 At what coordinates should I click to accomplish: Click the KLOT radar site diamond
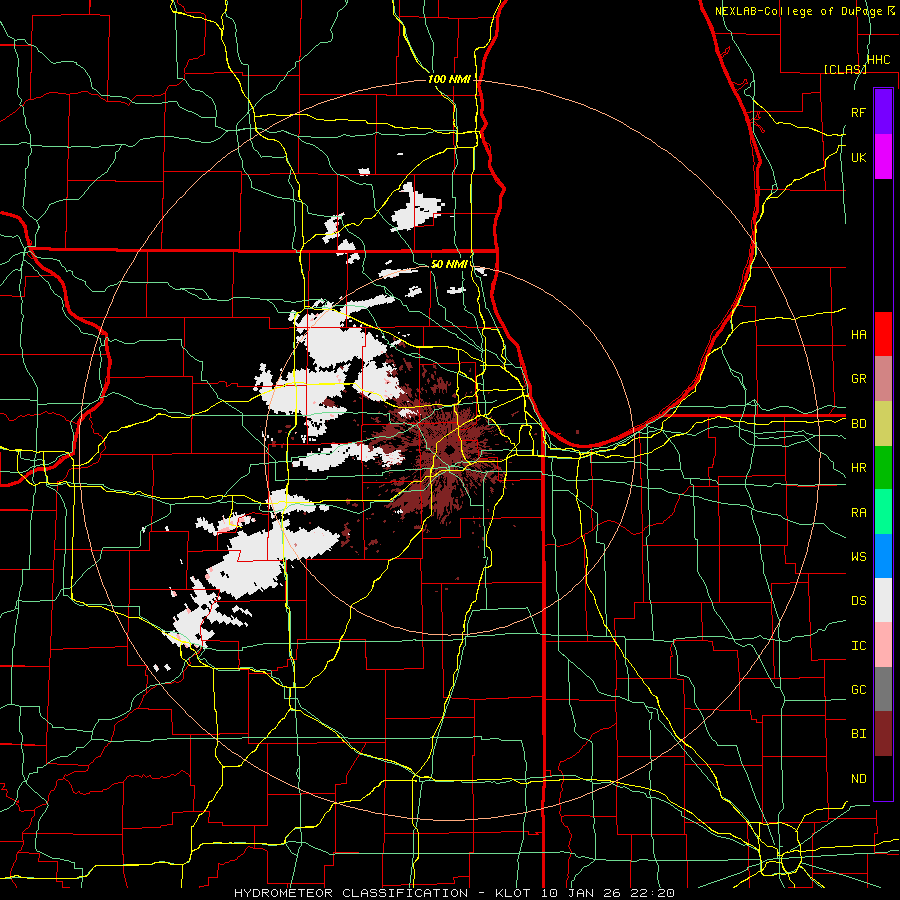[x=449, y=451]
